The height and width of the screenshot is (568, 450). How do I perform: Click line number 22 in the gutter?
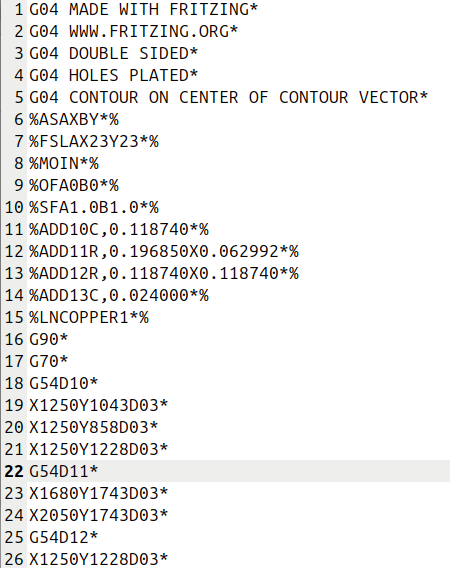[14, 471]
